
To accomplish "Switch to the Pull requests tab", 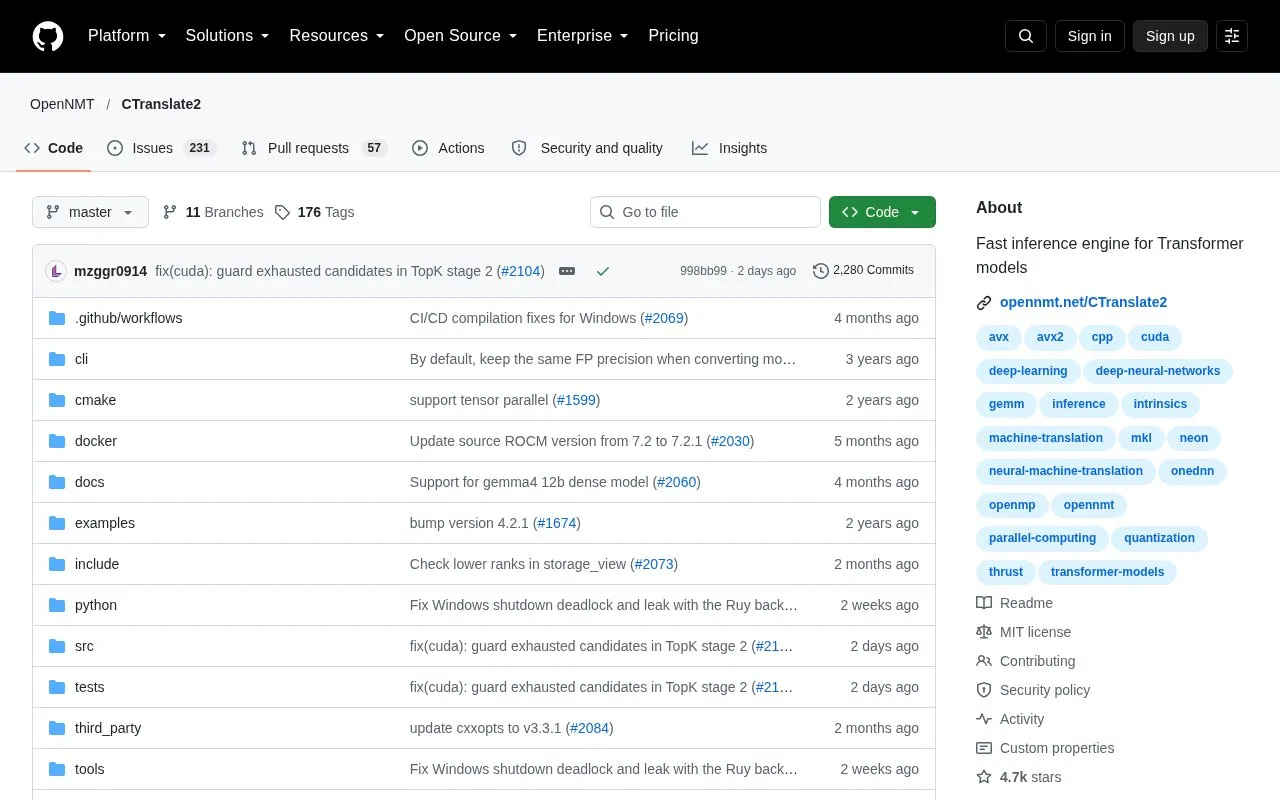I will tap(314, 148).
